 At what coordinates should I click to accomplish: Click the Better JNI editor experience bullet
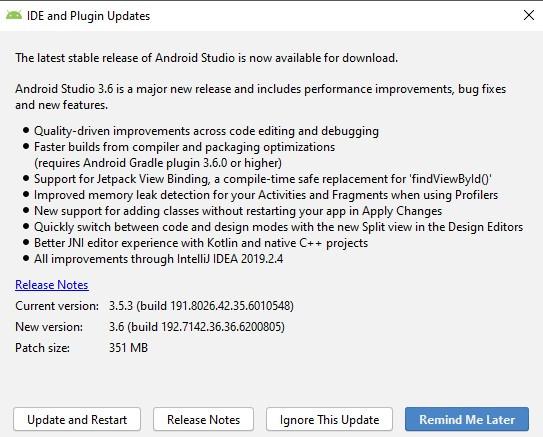coord(201,243)
